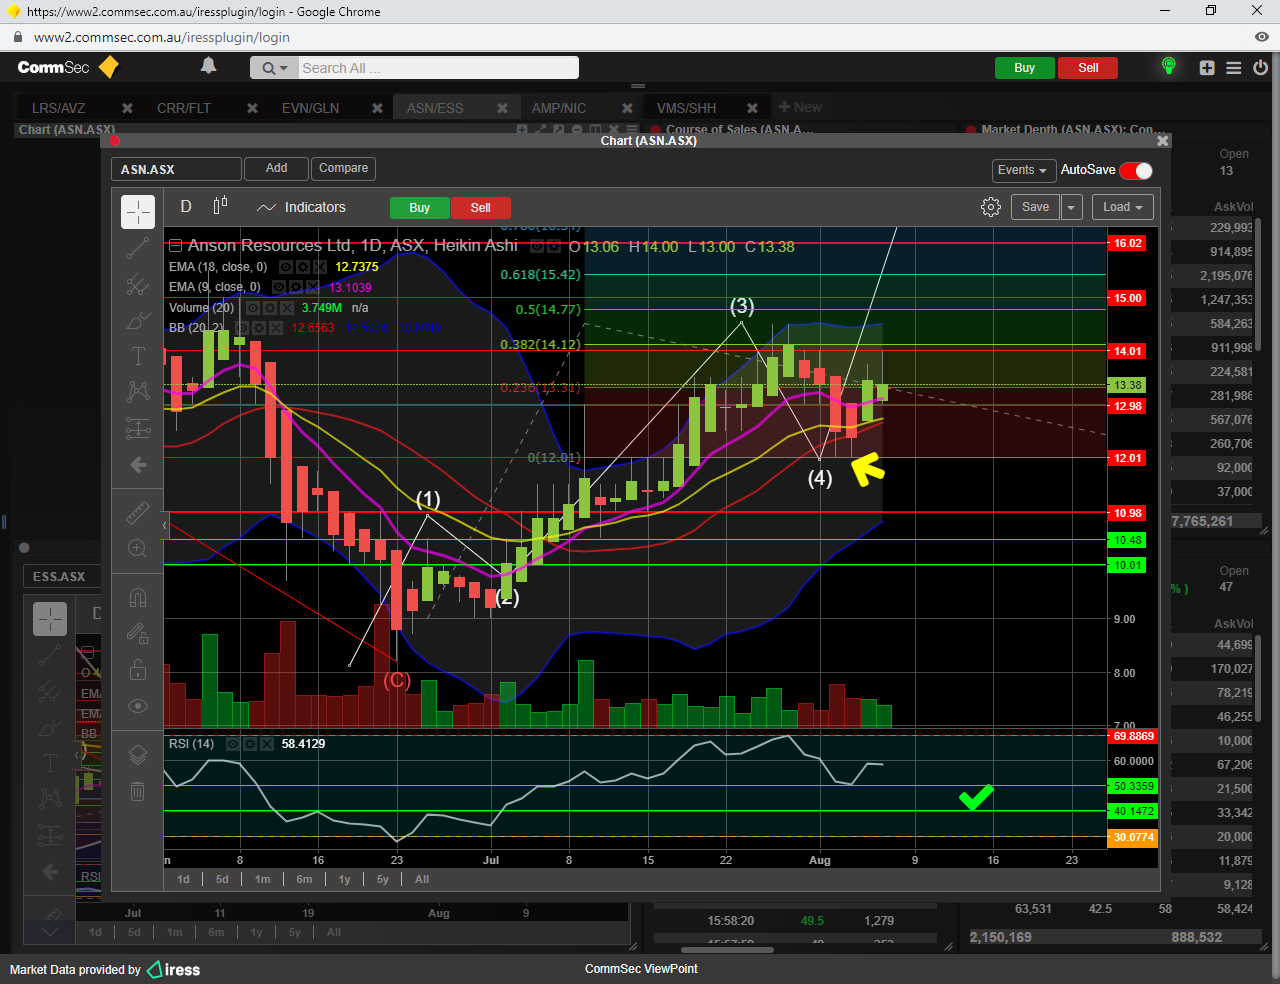Click the power logout icon
The height and width of the screenshot is (984, 1280).
1260,68
